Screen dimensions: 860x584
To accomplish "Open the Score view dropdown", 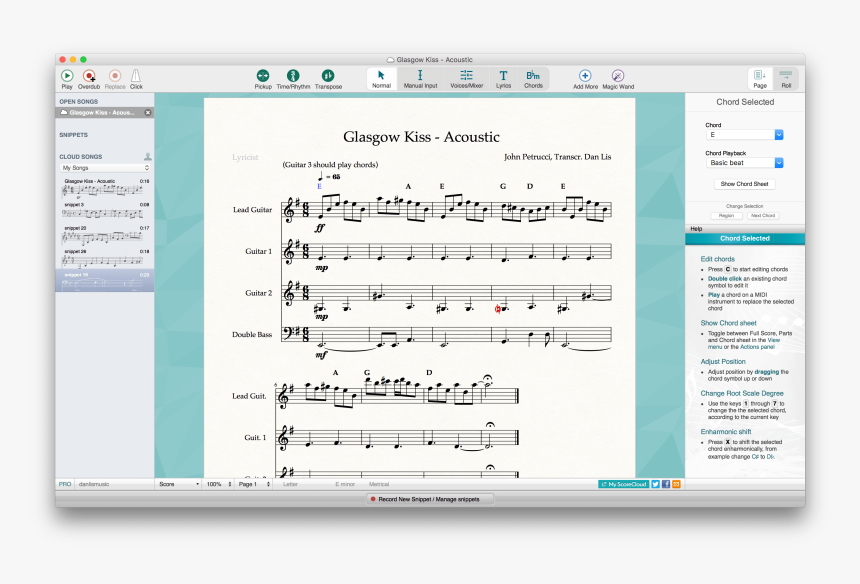I will coord(178,484).
